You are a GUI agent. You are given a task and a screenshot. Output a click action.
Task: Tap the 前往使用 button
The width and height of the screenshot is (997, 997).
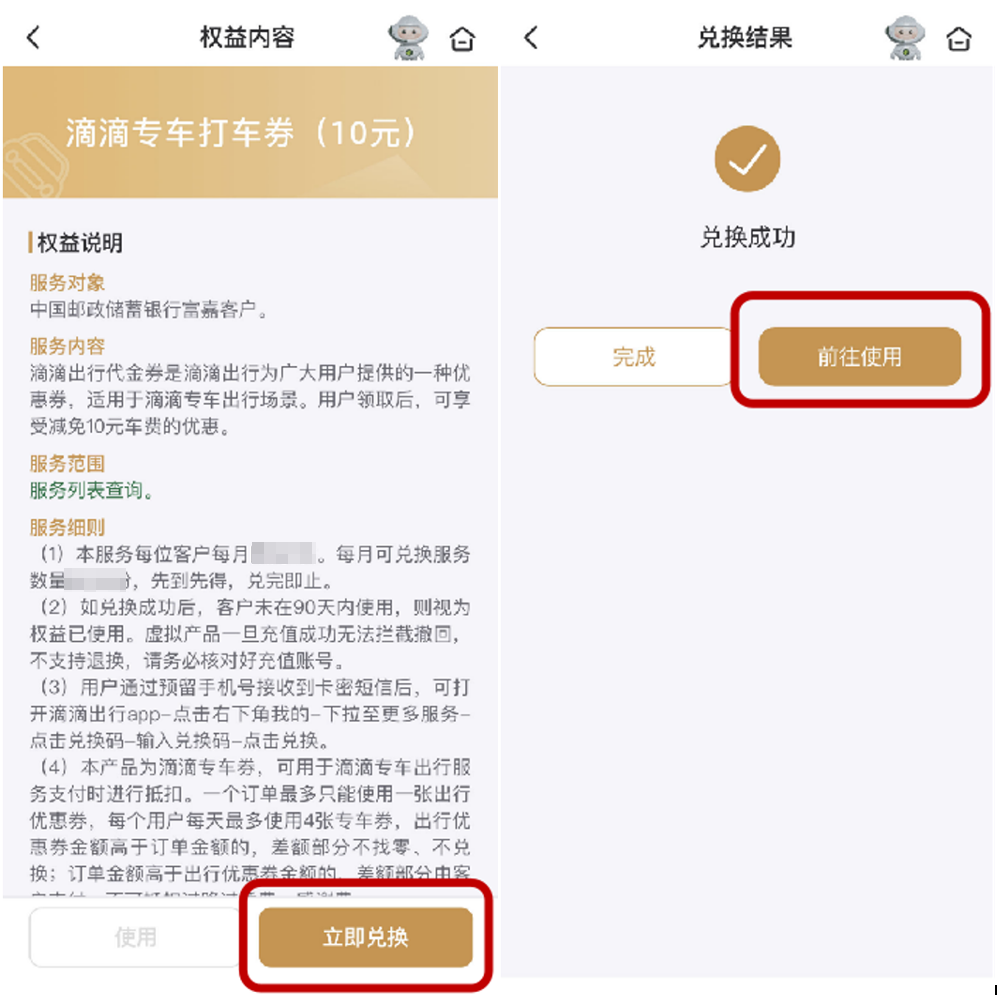[x=860, y=357]
